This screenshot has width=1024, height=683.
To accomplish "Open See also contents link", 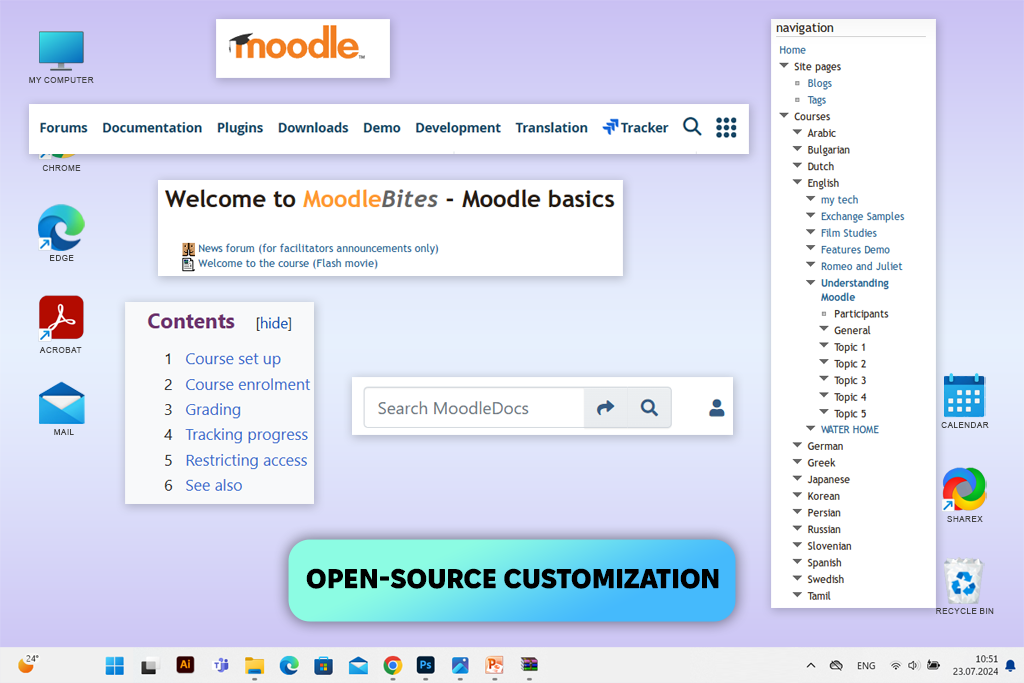I will (x=214, y=485).
